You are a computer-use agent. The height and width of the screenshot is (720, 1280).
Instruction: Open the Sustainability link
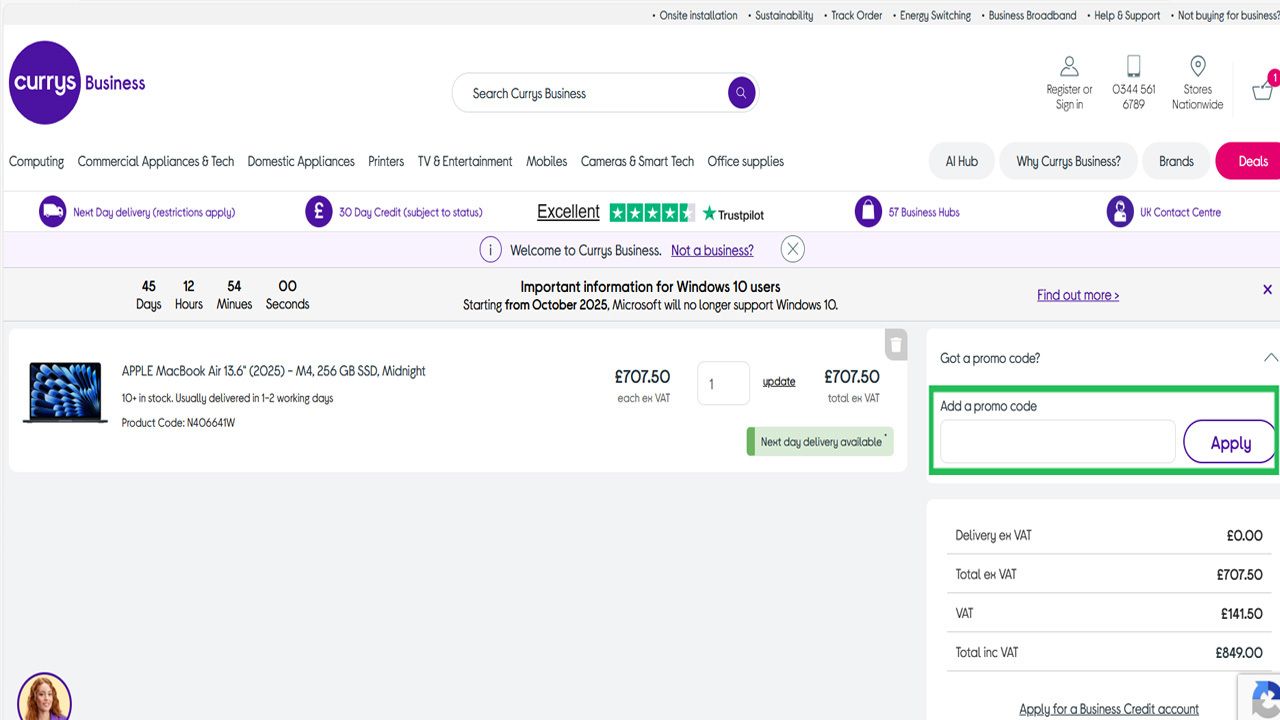[x=784, y=15]
